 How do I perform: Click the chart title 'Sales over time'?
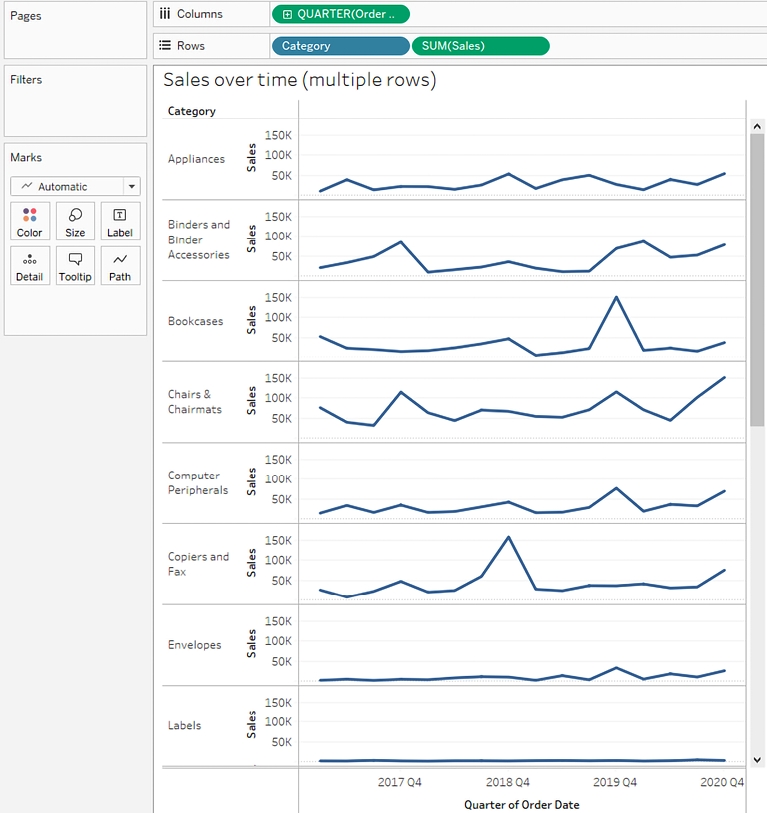click(299, 80)
